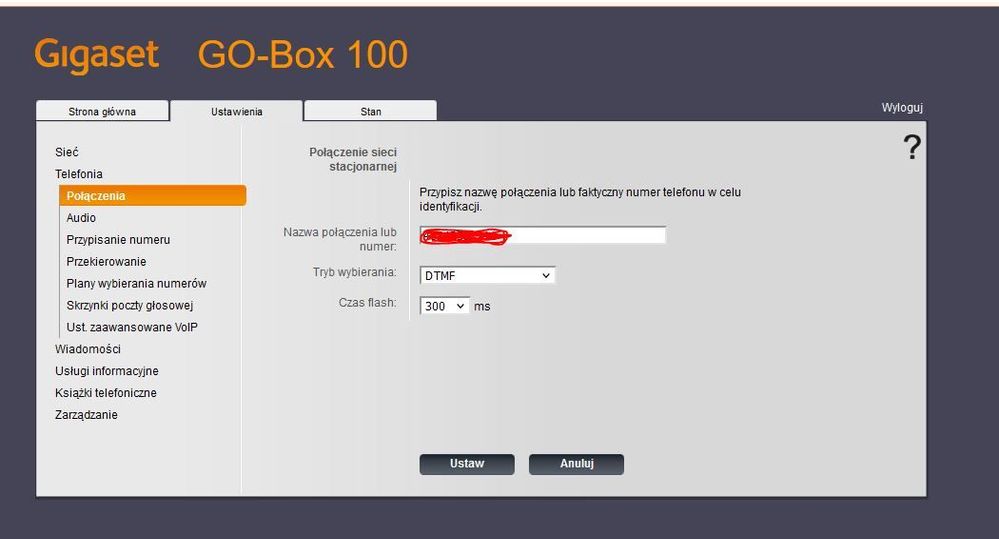Expand the Tryb wybierania DTMF dropdown
This screenshot has width=999, height=539.
(487, 275)
